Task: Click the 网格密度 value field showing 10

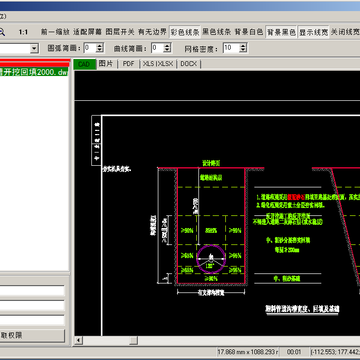Action: click(231, 48)
